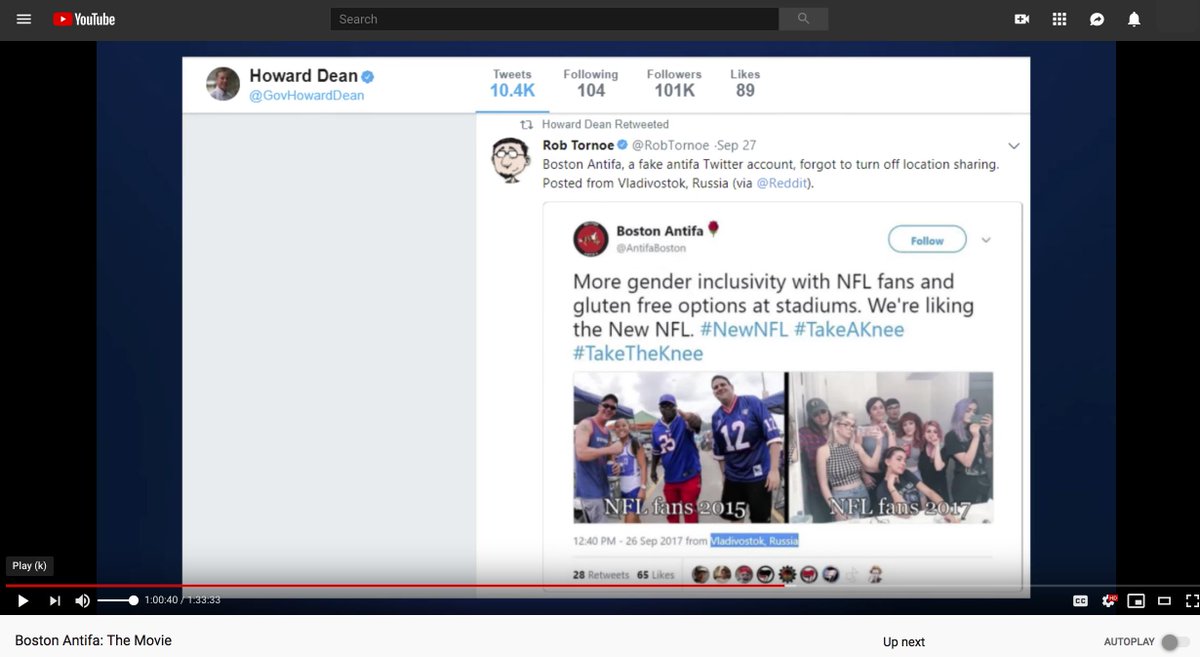Click the NFL fans 2017 photo
1200x657 pixels.
point(892,447)
